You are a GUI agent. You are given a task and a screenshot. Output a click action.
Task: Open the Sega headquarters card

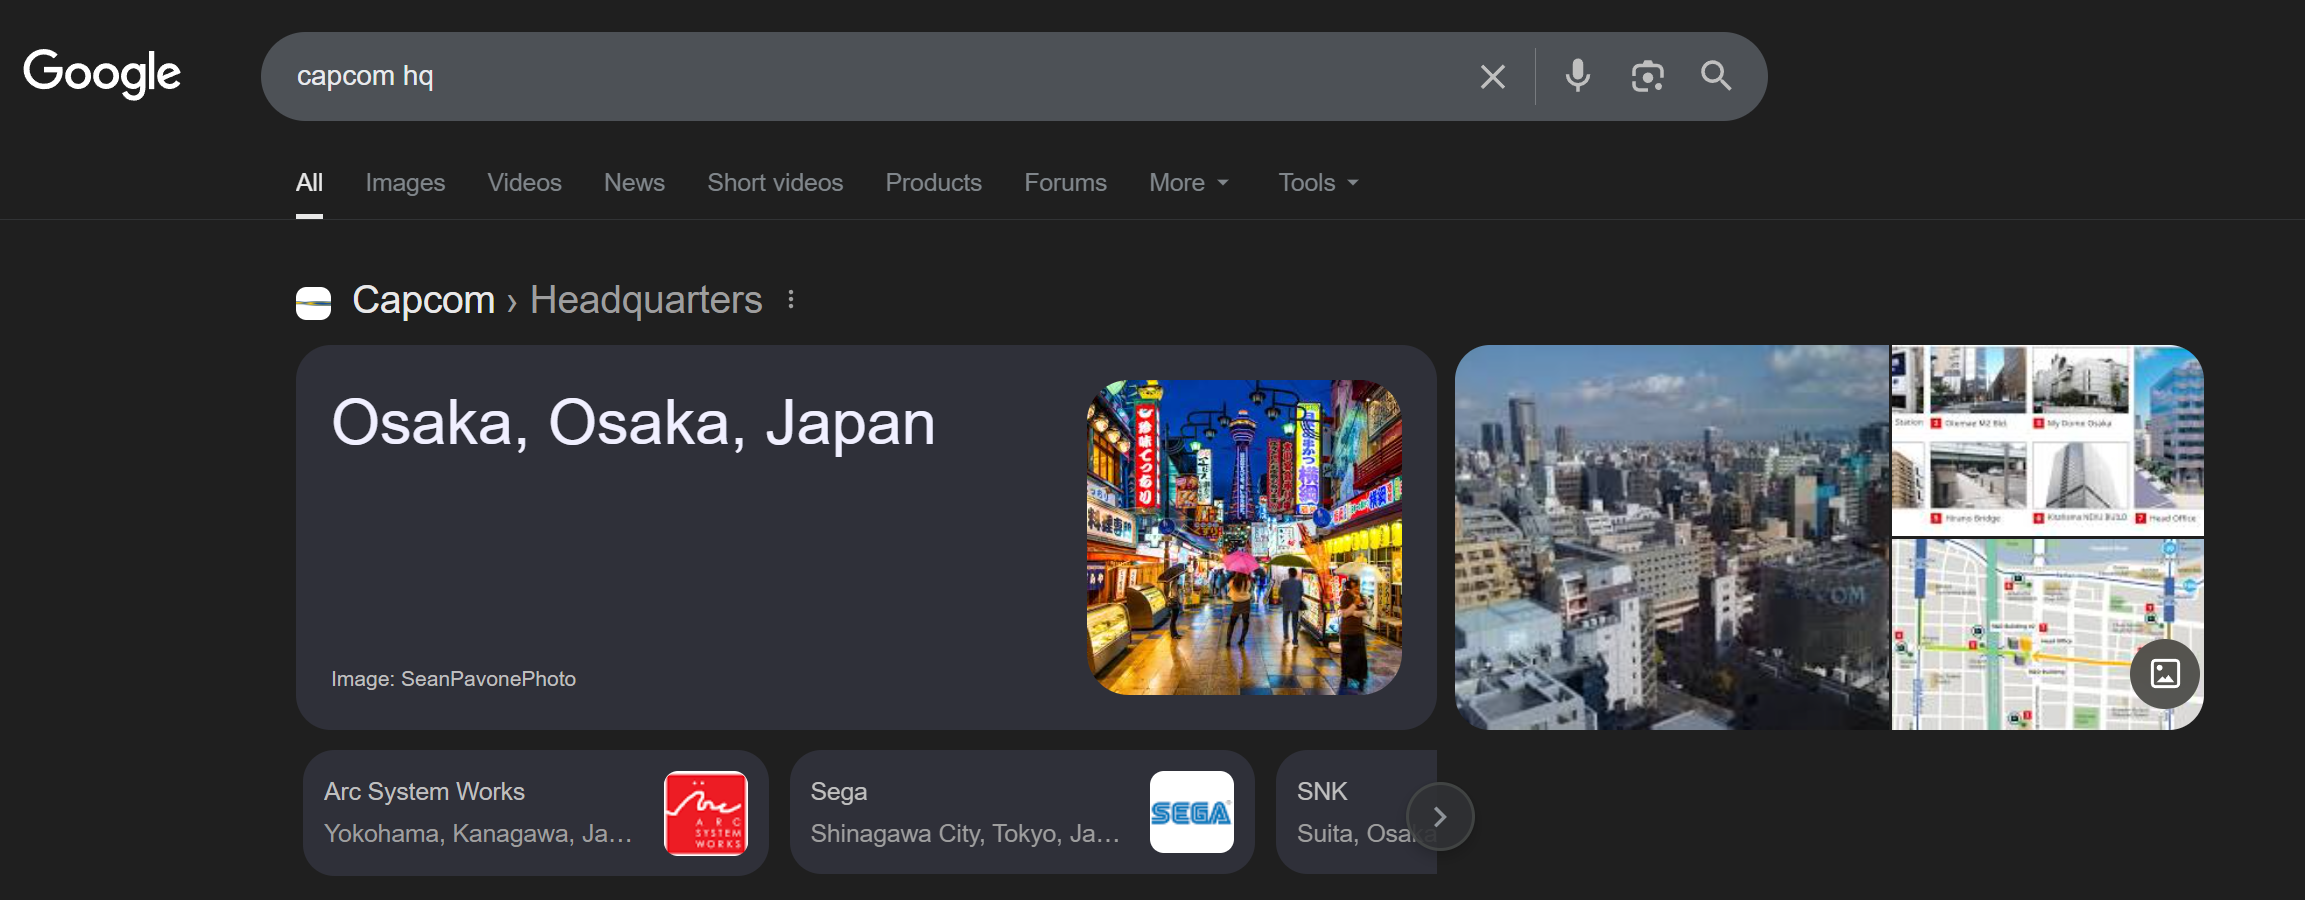pyautogui.click(x=1022, y=813)
